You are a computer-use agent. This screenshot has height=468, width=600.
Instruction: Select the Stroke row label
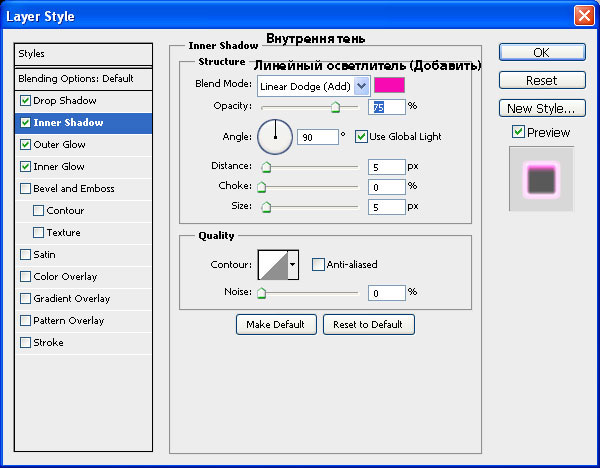[x=48, y=342]
